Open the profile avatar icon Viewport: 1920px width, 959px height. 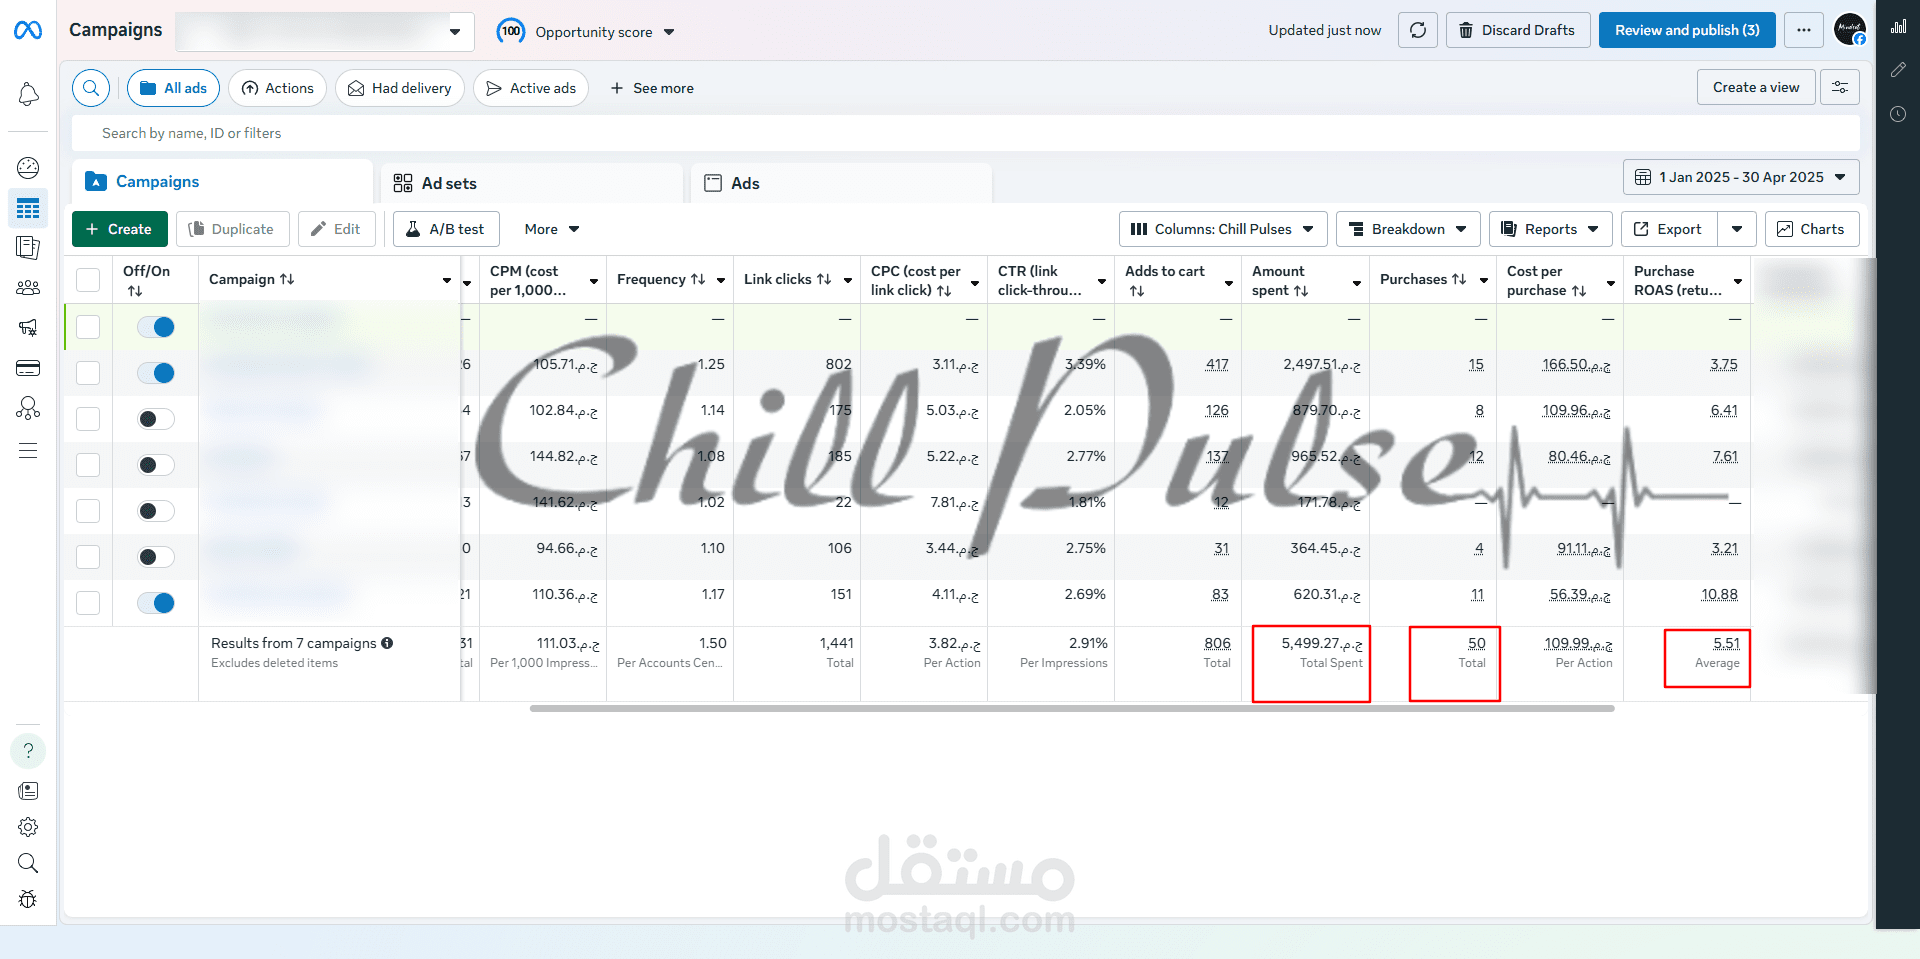1850,29
